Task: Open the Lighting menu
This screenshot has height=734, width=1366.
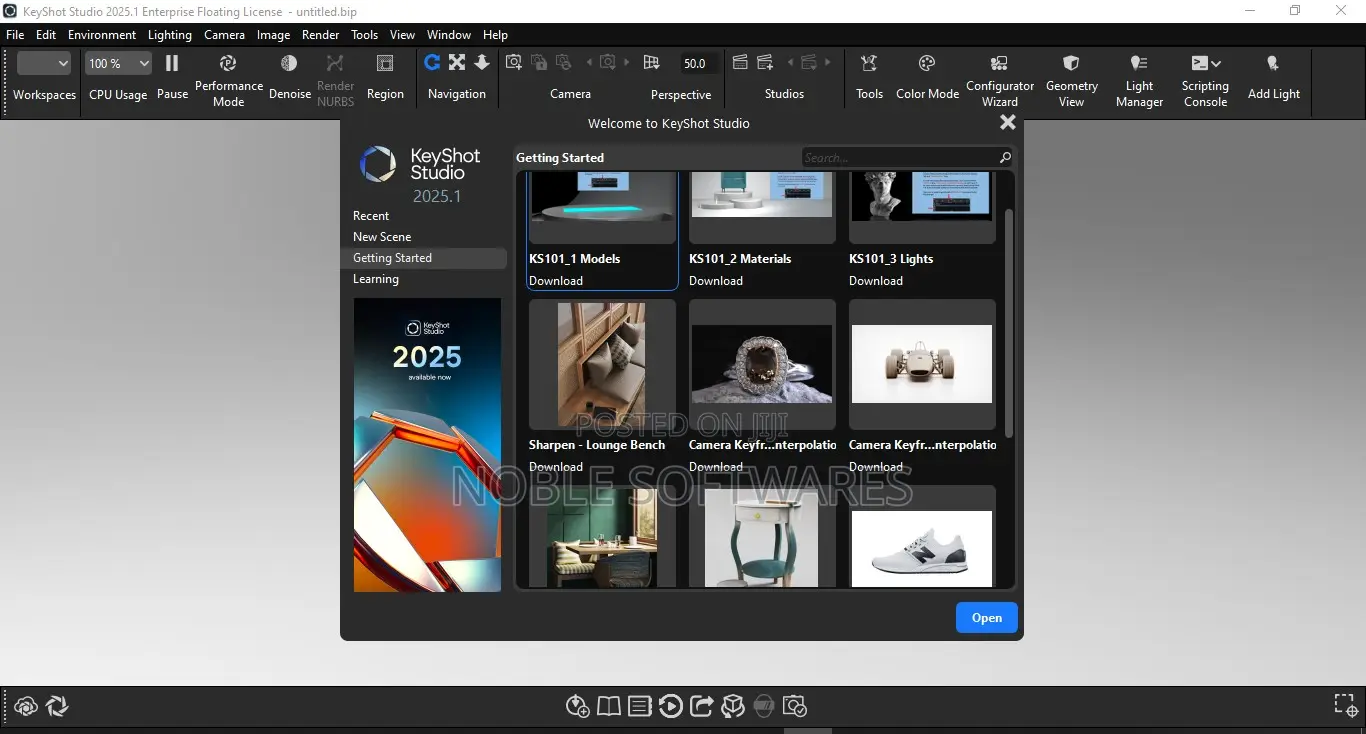Action: click(x=170, y=34)
